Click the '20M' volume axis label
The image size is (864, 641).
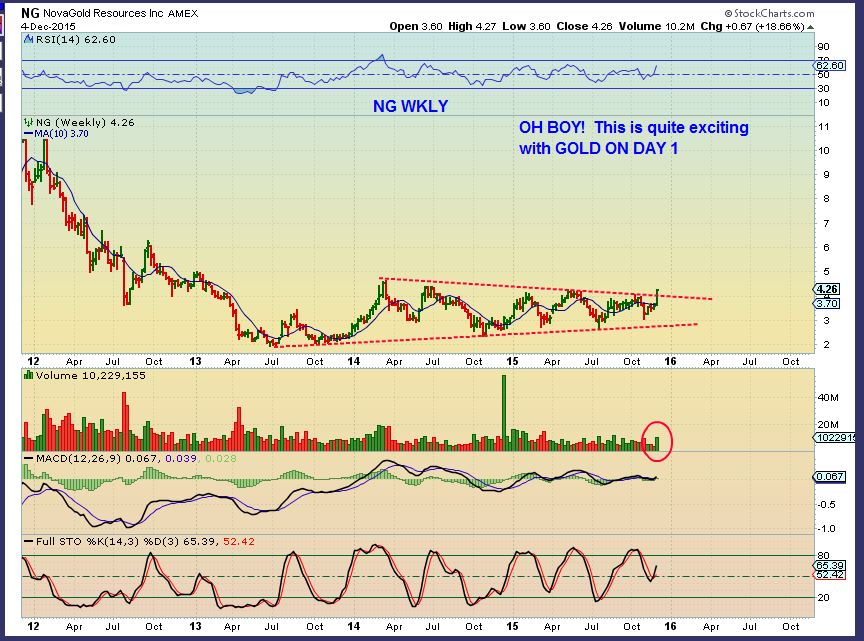point(828,424)
